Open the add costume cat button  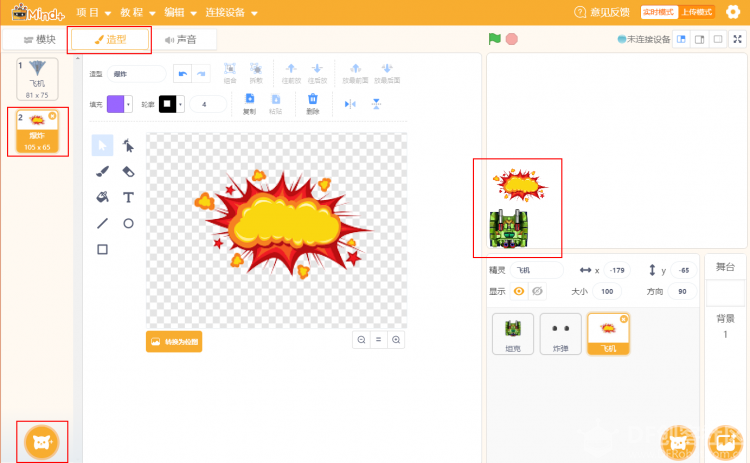coord(42,442)
